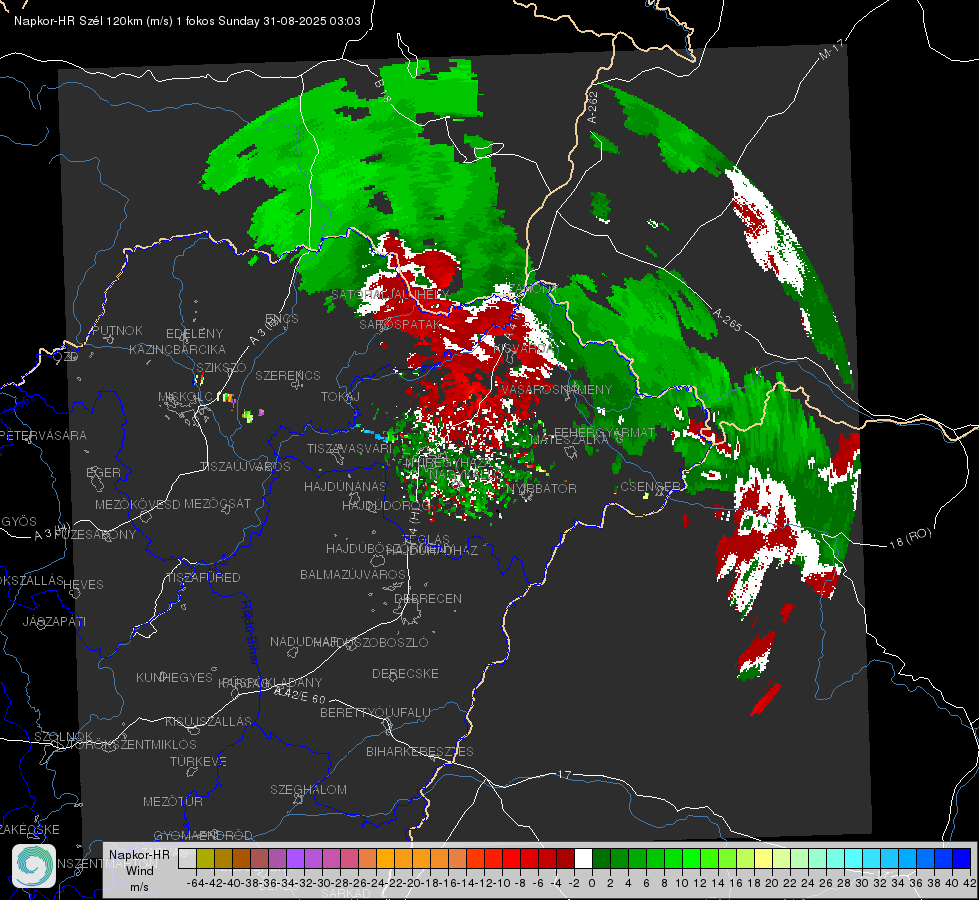
Task: Click the JASZAPATI label
Action: [54, 621]
